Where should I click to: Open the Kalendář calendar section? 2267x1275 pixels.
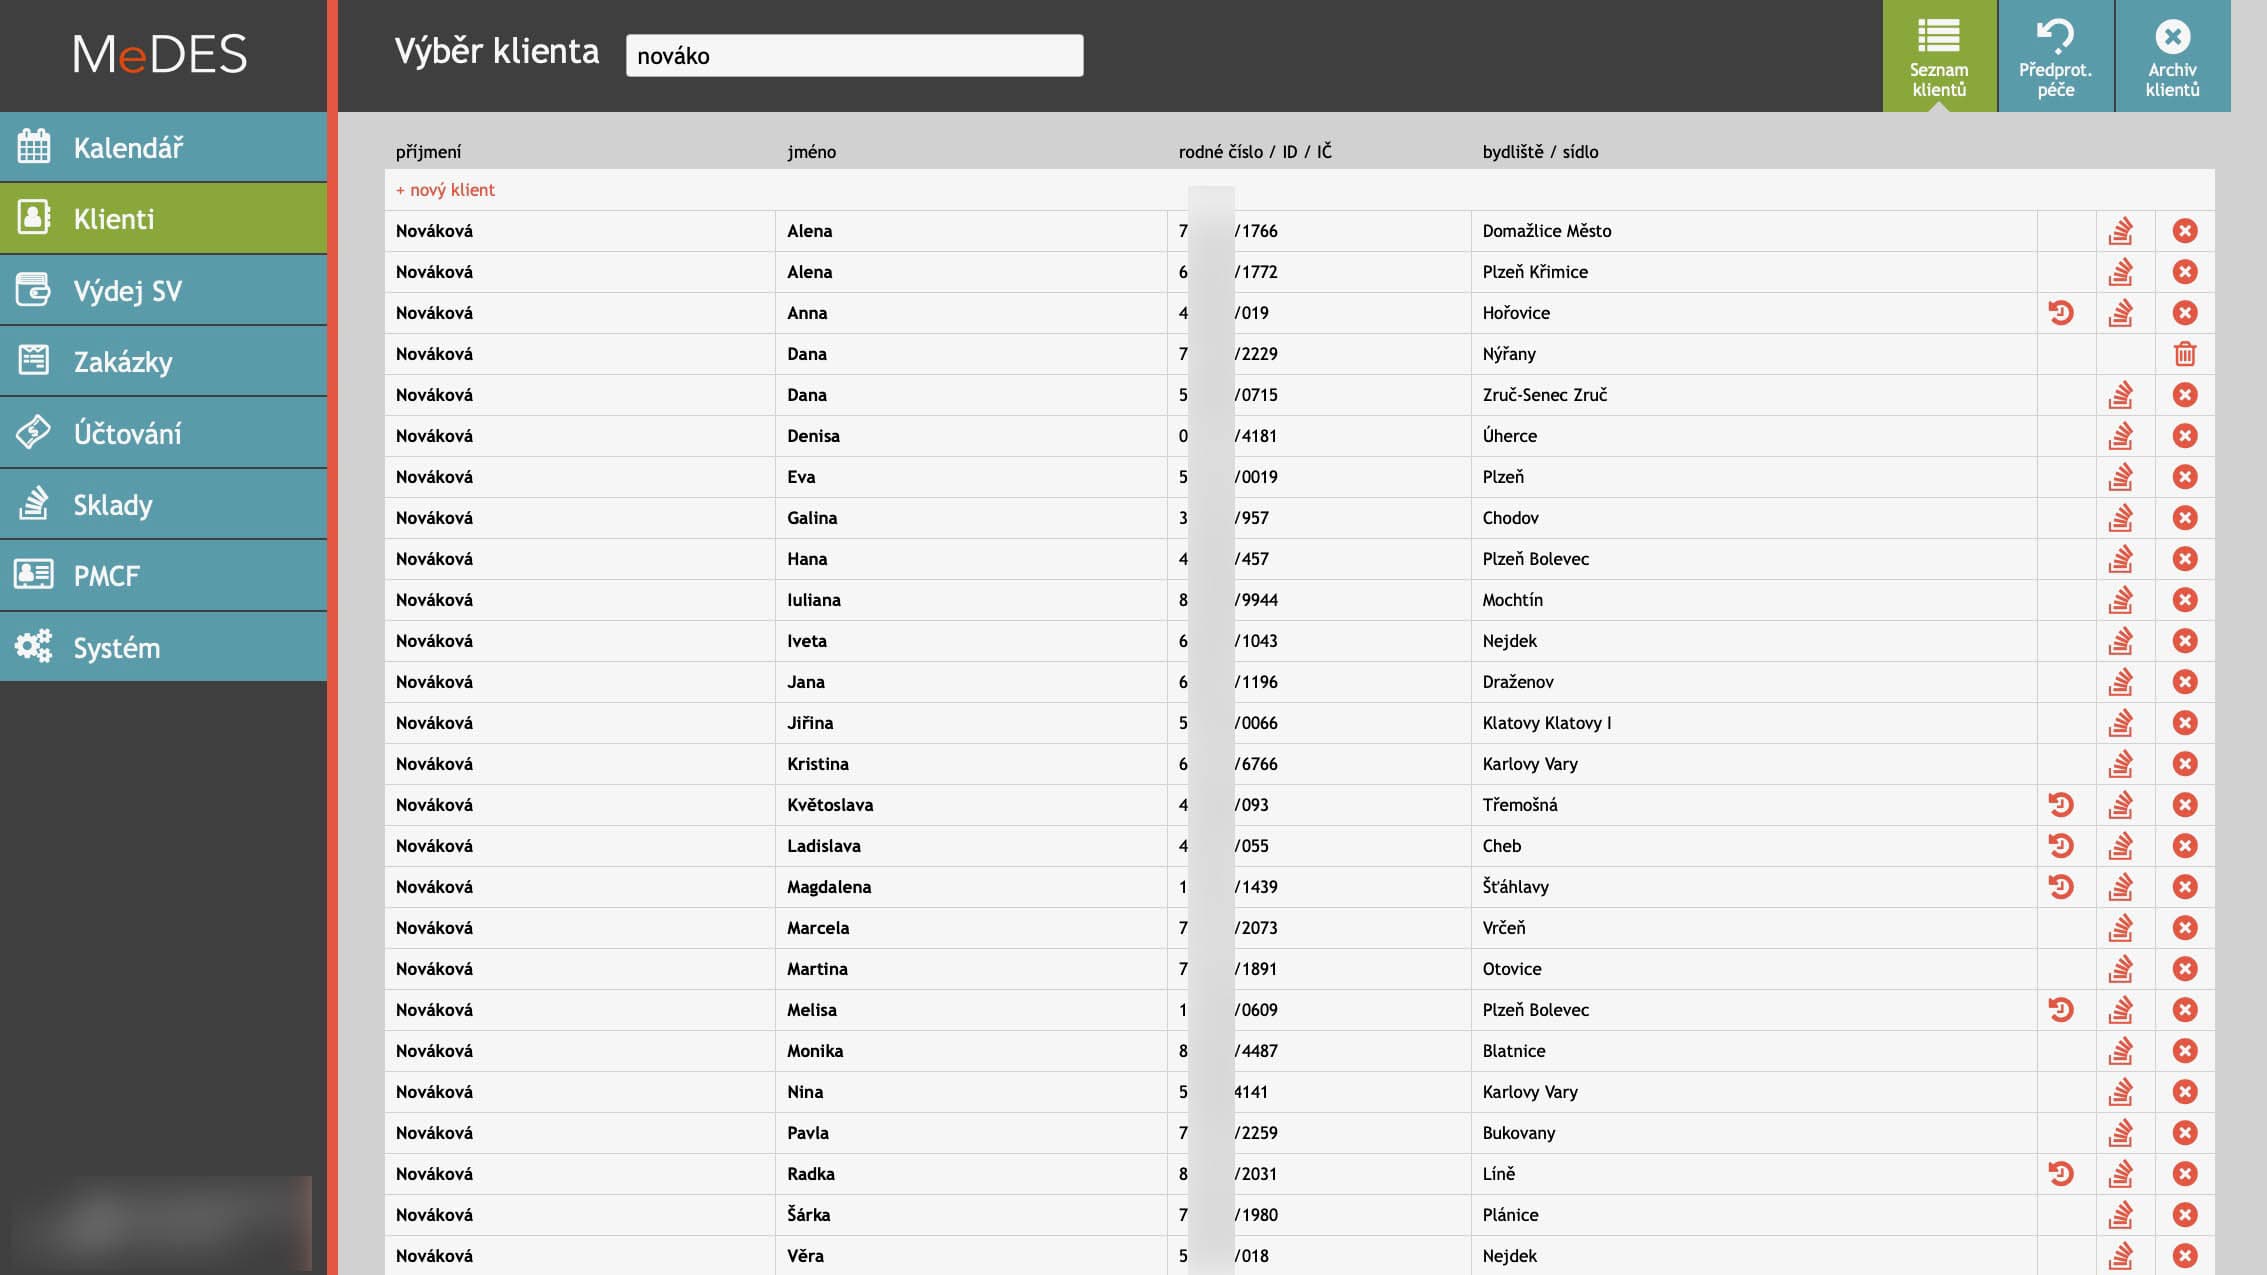coord(128,148)
